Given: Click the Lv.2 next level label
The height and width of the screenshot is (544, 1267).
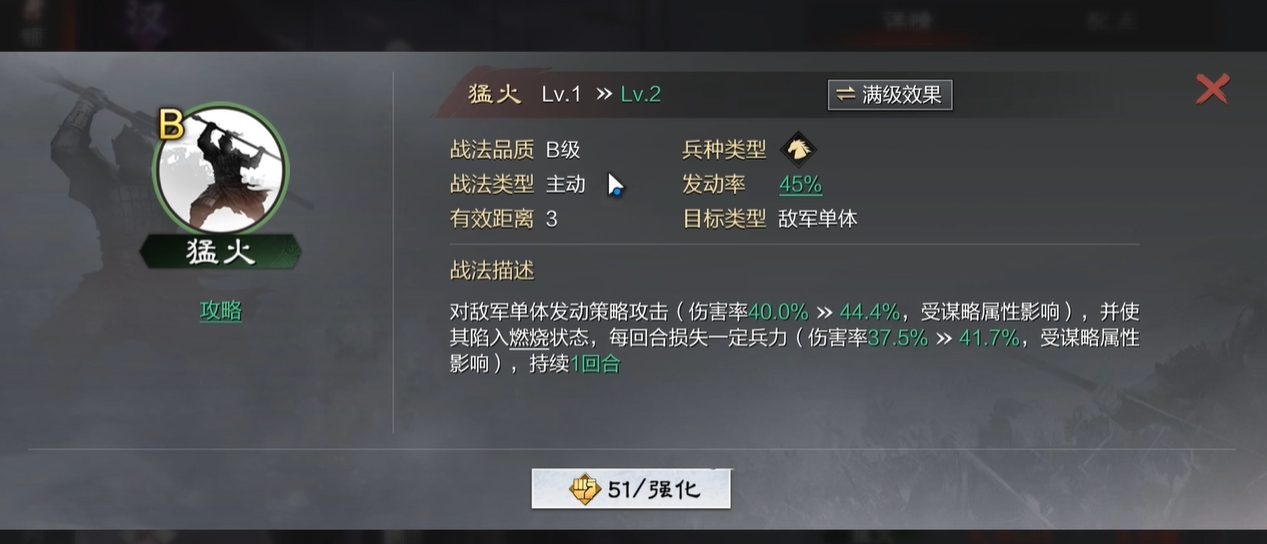Looking at the screenshot, I should tap(640, 94).
